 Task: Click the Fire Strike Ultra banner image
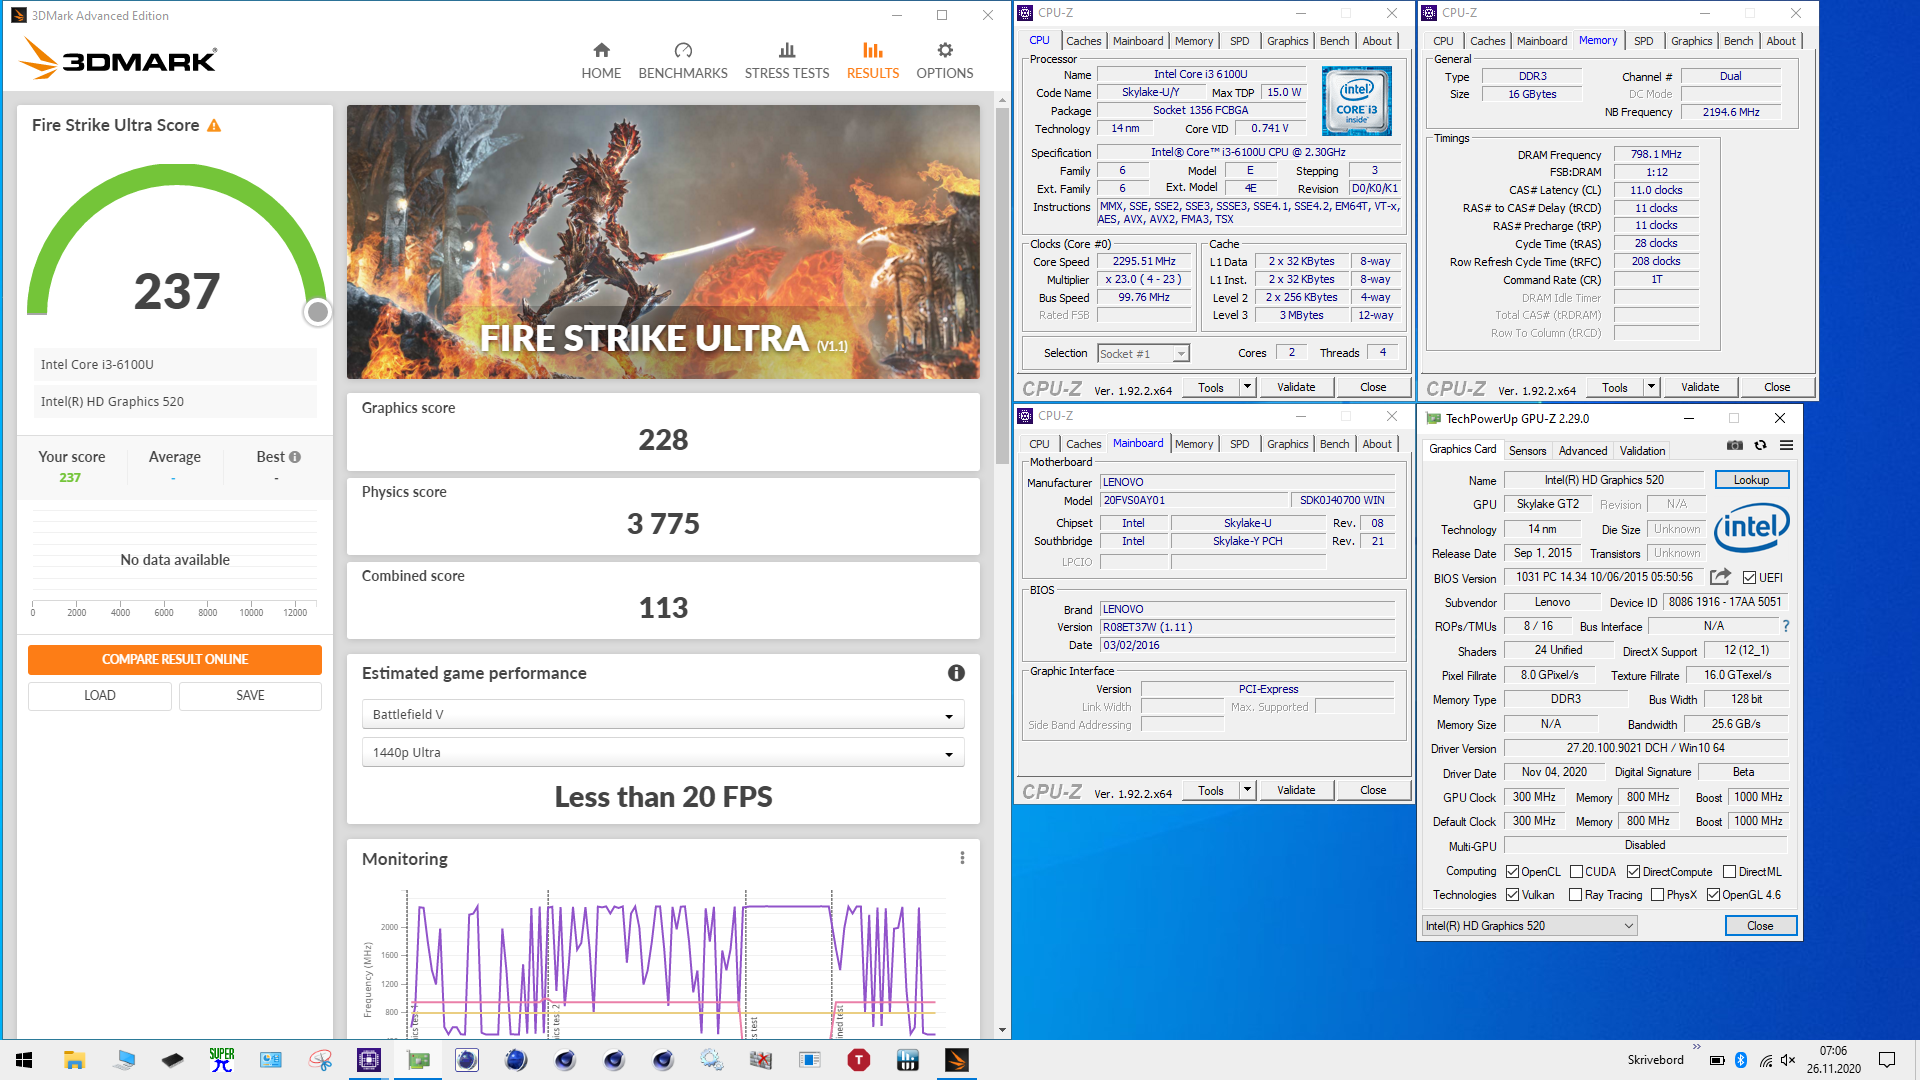[663, 242]
